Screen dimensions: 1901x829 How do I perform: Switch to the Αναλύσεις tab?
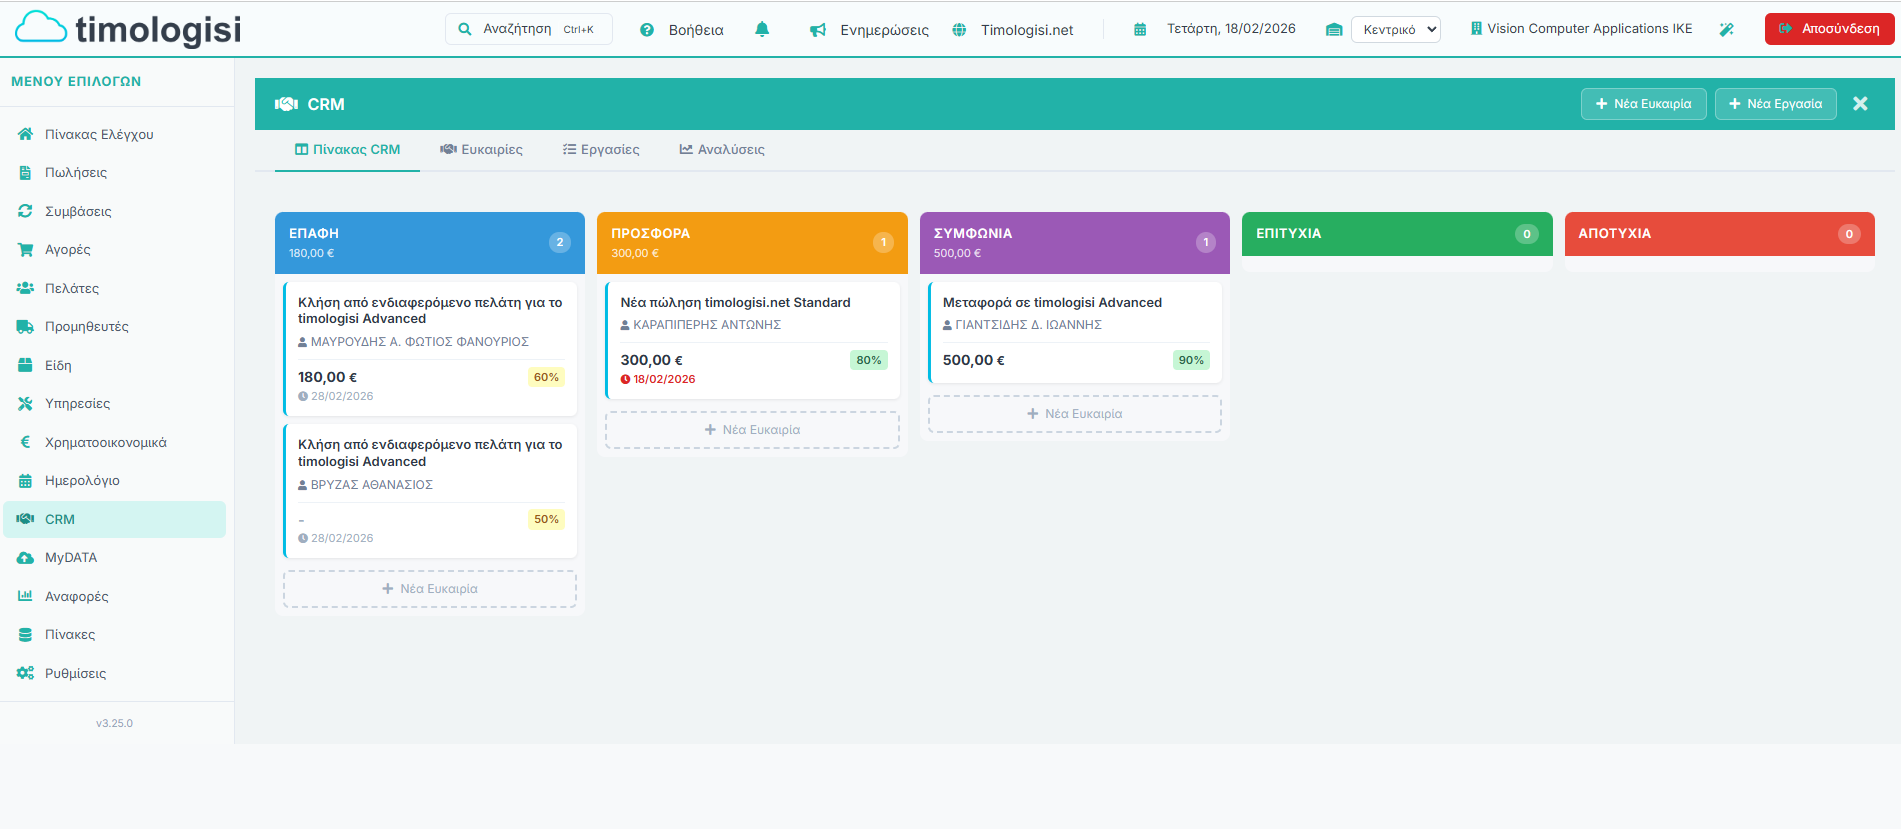pyautogui.click(x=722, y=150)
